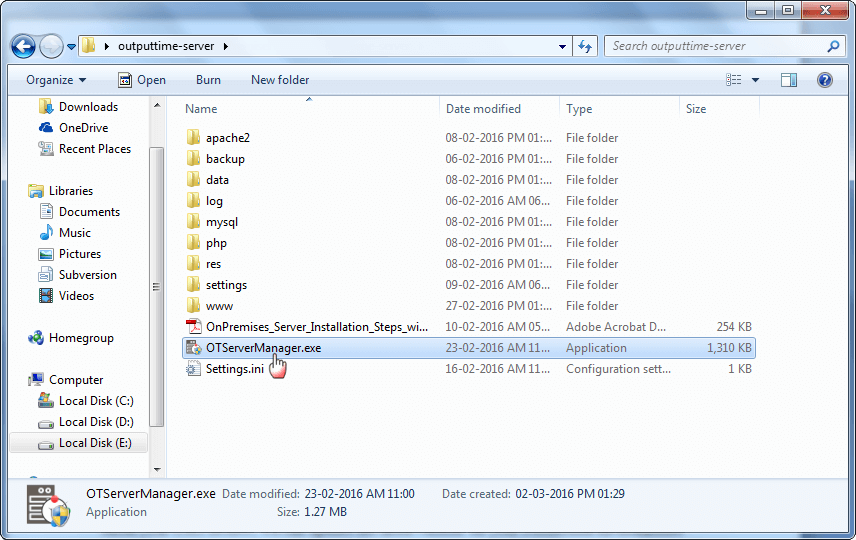Sort by the Type column header

tap(579, 109)
